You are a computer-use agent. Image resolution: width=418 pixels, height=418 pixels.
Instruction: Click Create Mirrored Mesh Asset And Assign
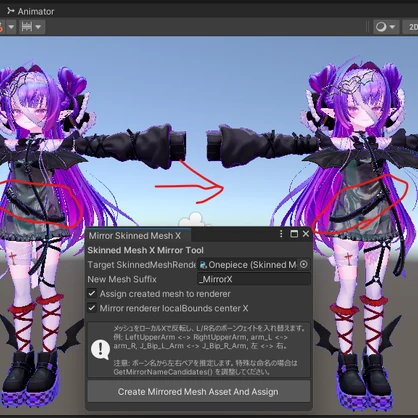(x=198, y=392)
